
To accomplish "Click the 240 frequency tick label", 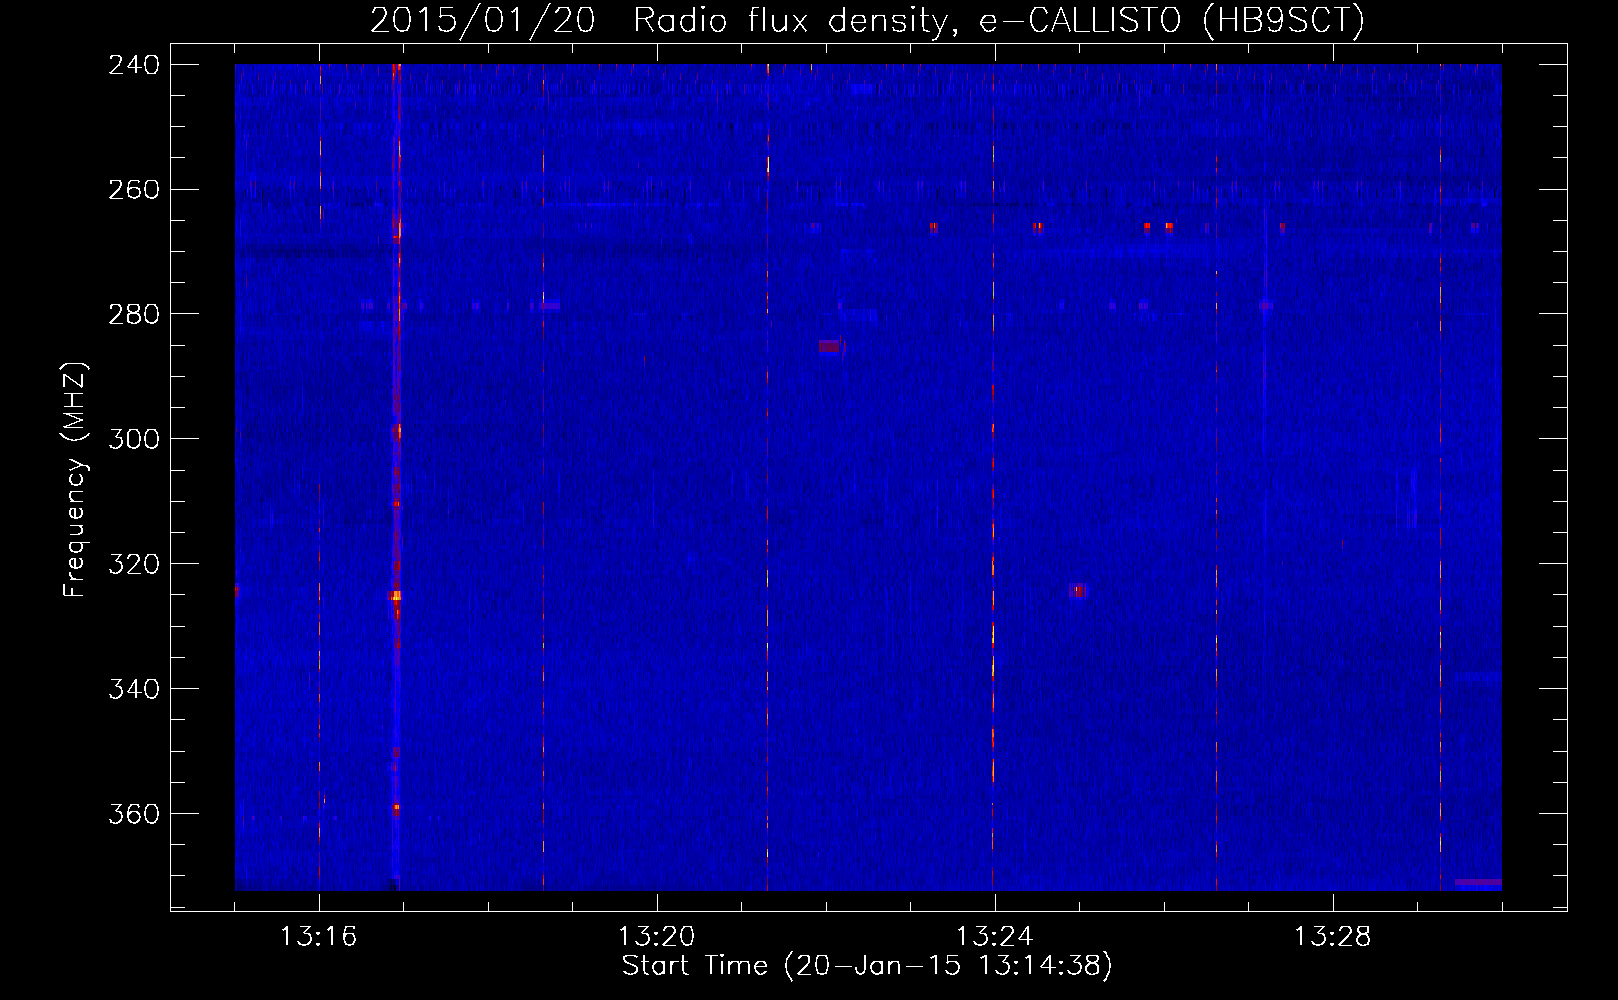I will (x=133, y=64).
